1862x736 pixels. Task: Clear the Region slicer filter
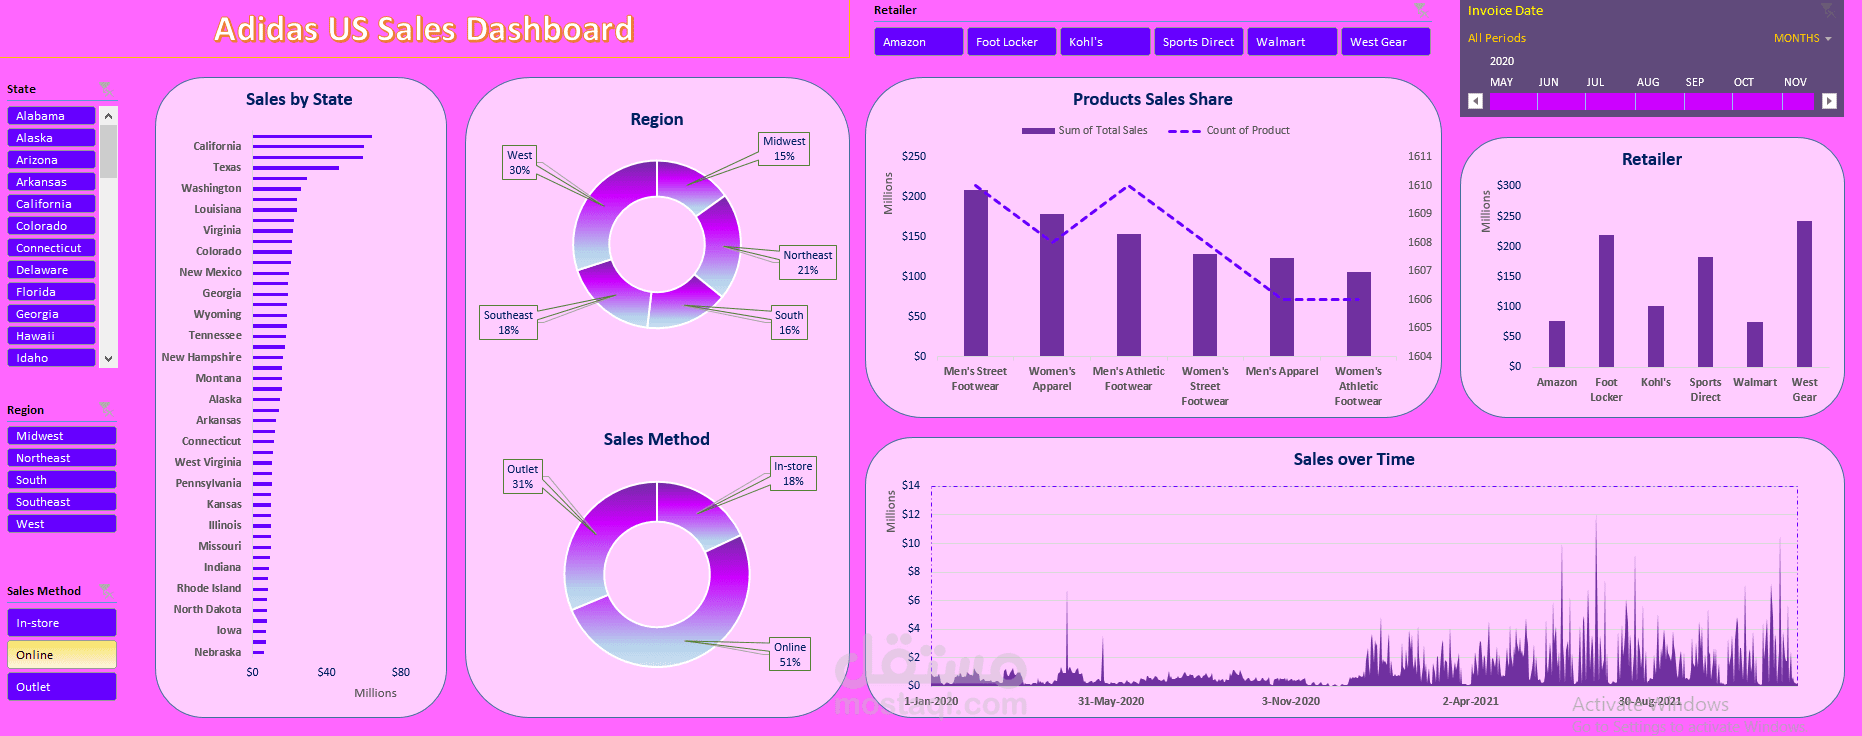click(x=105, y=409)
